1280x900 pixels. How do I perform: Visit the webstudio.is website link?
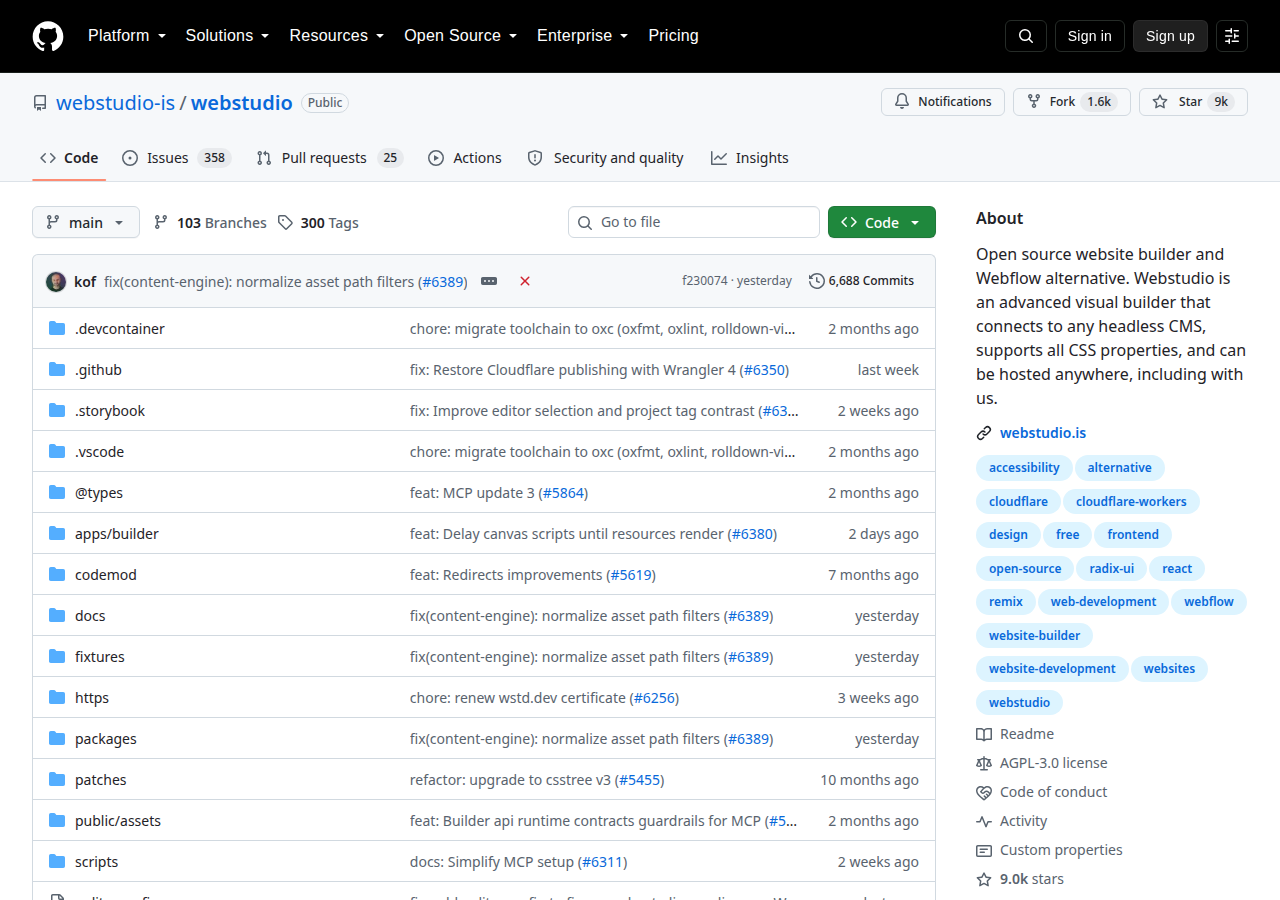click(1043, 433)
